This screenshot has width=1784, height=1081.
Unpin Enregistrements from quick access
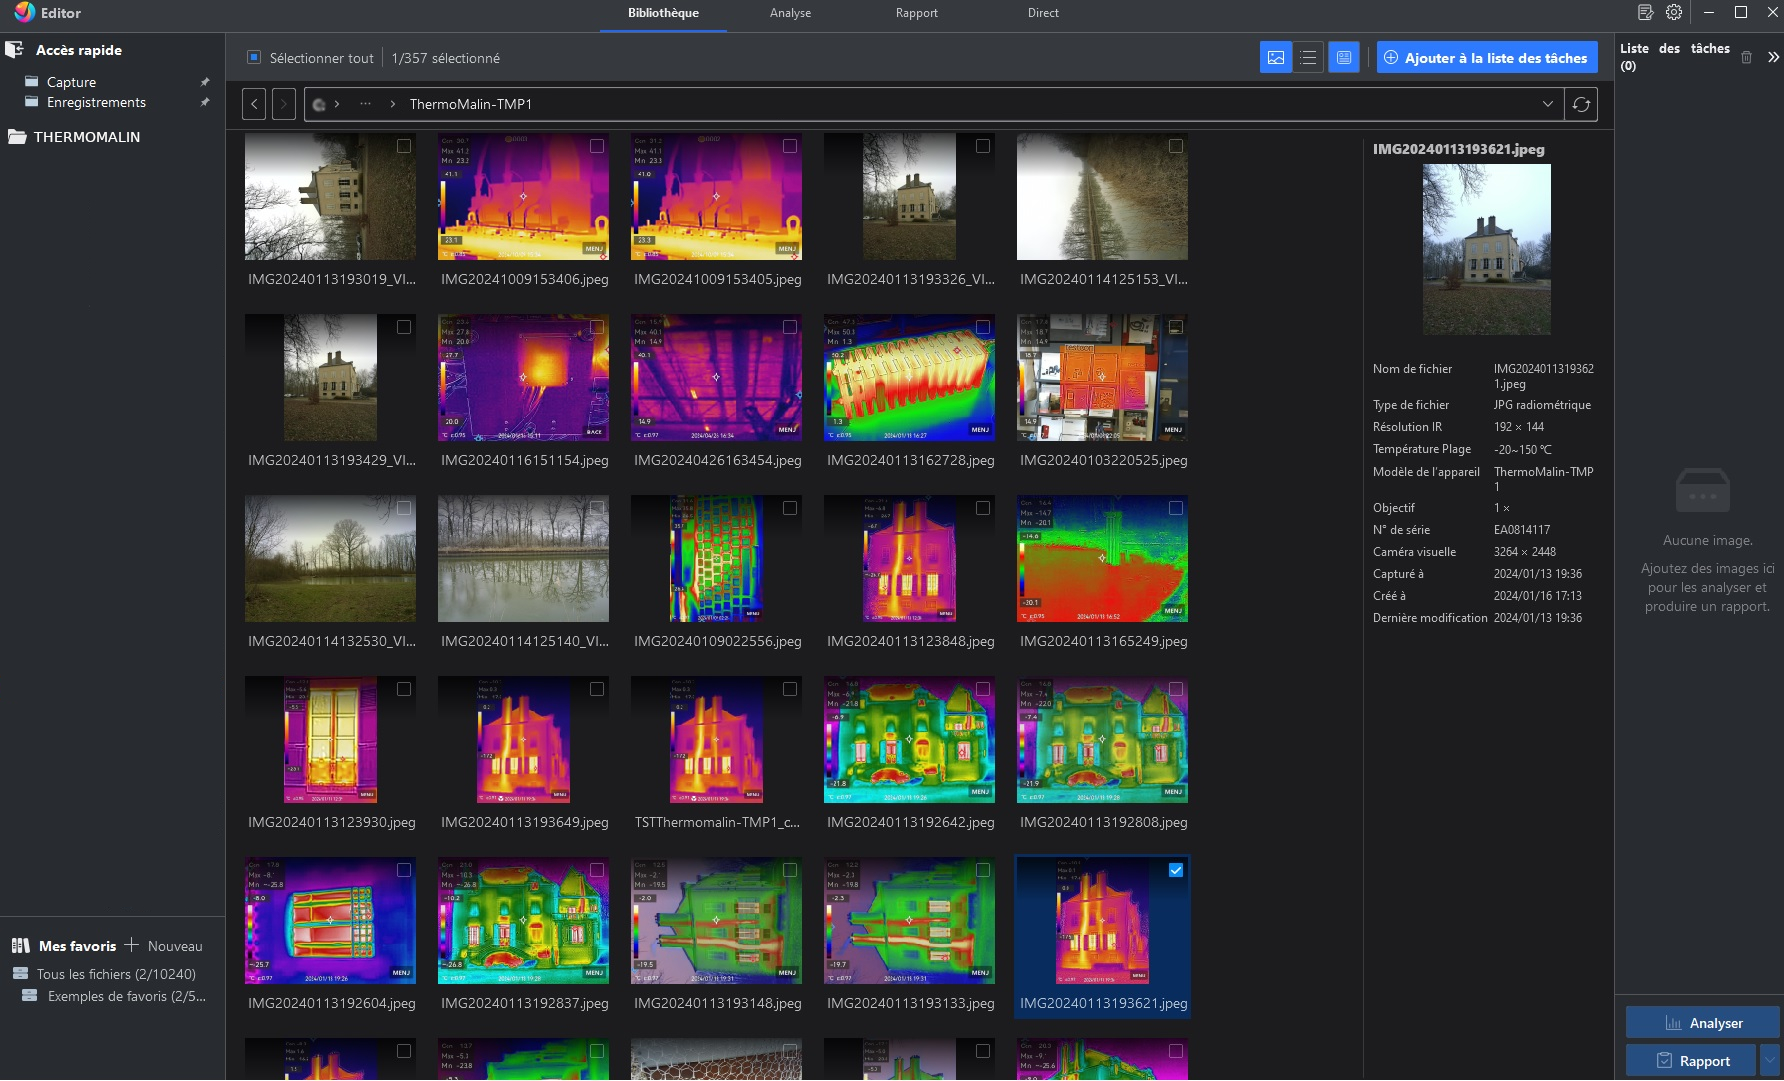tap(205, 102)
